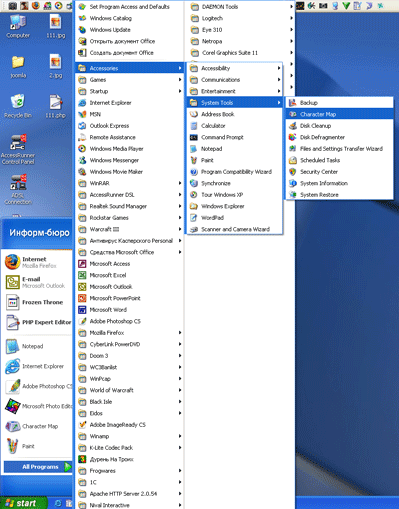Select Windows Catalog entry
Viewport: 399px width, 509px height.
pos(130,18)
